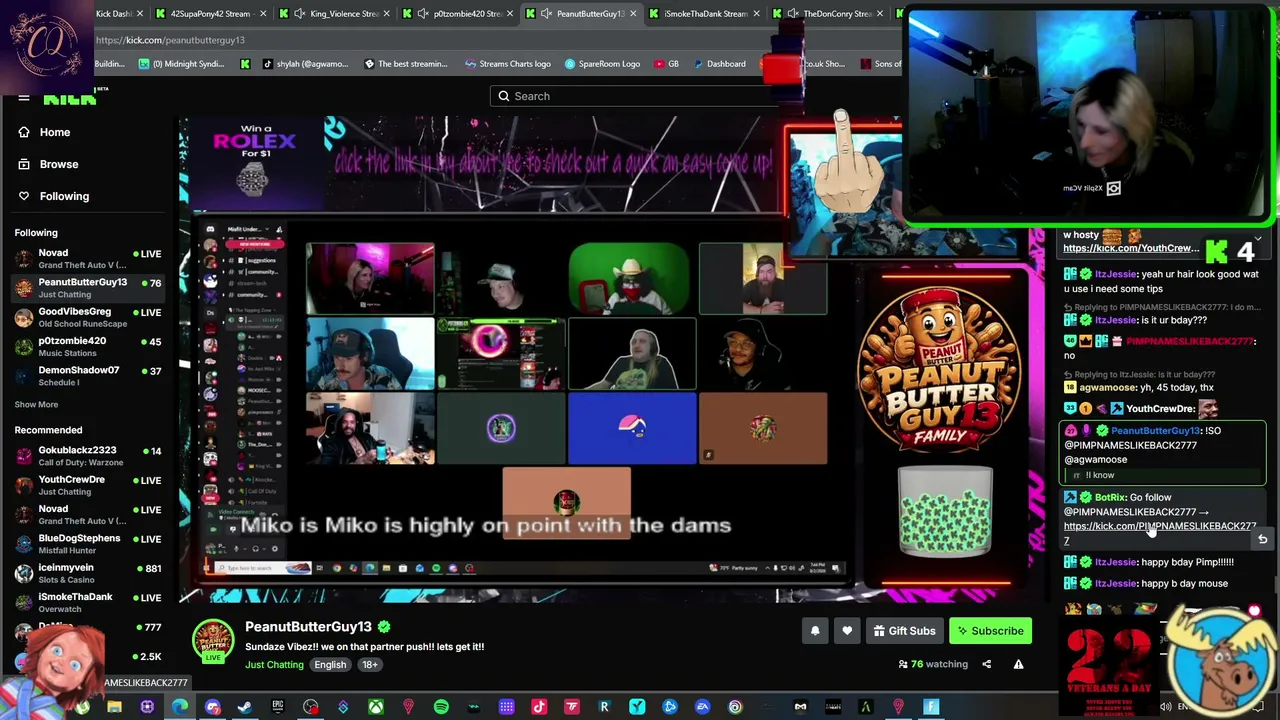Open the kick.com/YouthCrewDre link in chat
This screenshot has width=1280, height=720.
(x=1130, y=248)
